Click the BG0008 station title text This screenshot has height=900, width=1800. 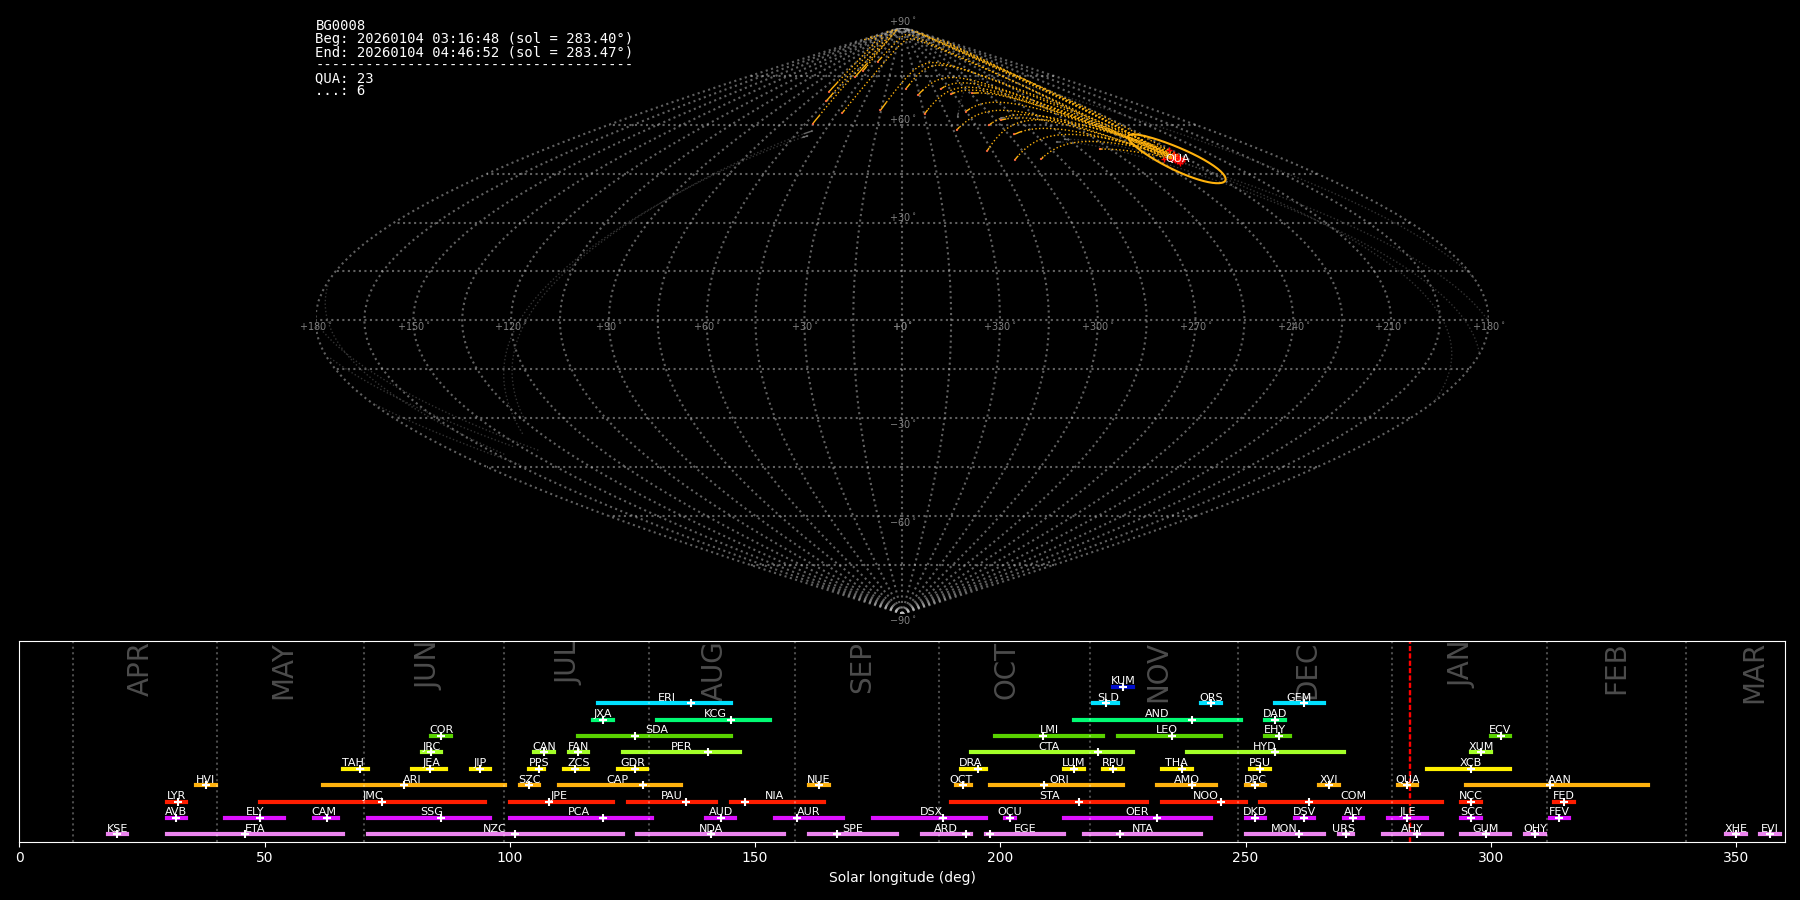tap(340, 25)
